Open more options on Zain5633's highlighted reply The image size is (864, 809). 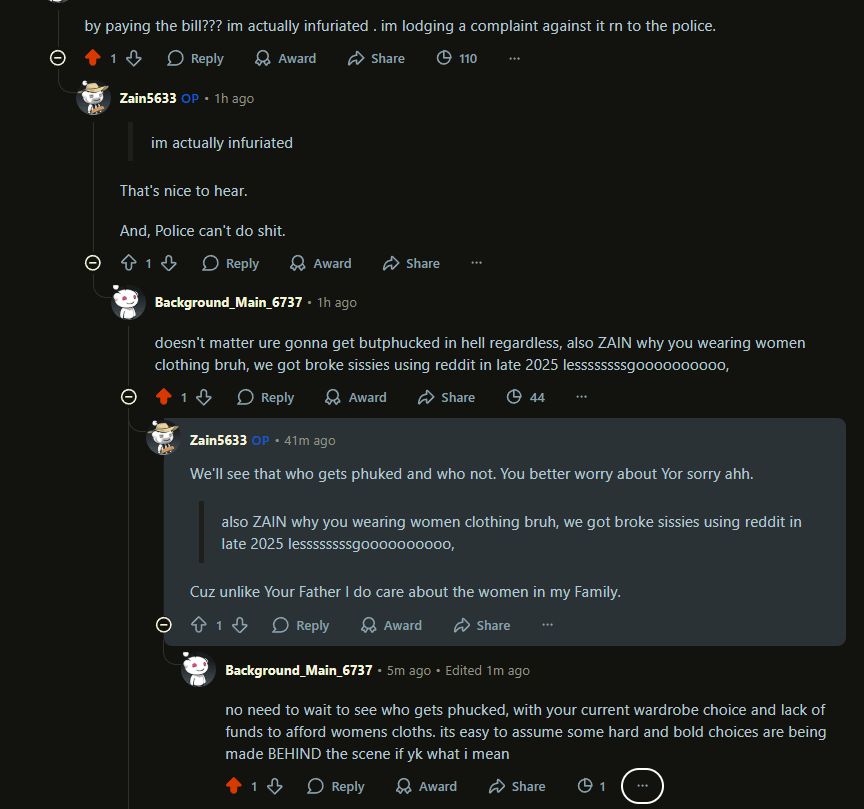coord(547,625)
